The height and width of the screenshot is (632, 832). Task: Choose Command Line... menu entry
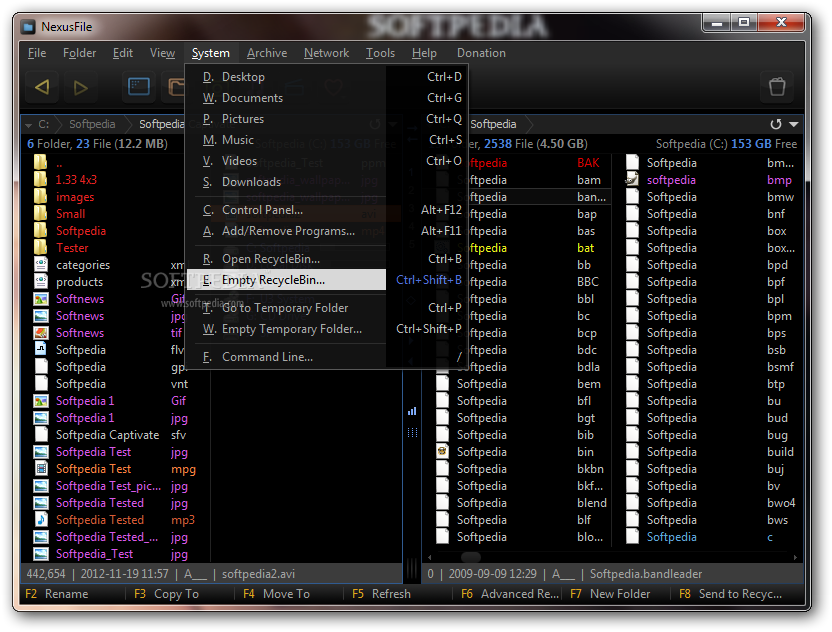pyautogui.click(x=328, y=357)
